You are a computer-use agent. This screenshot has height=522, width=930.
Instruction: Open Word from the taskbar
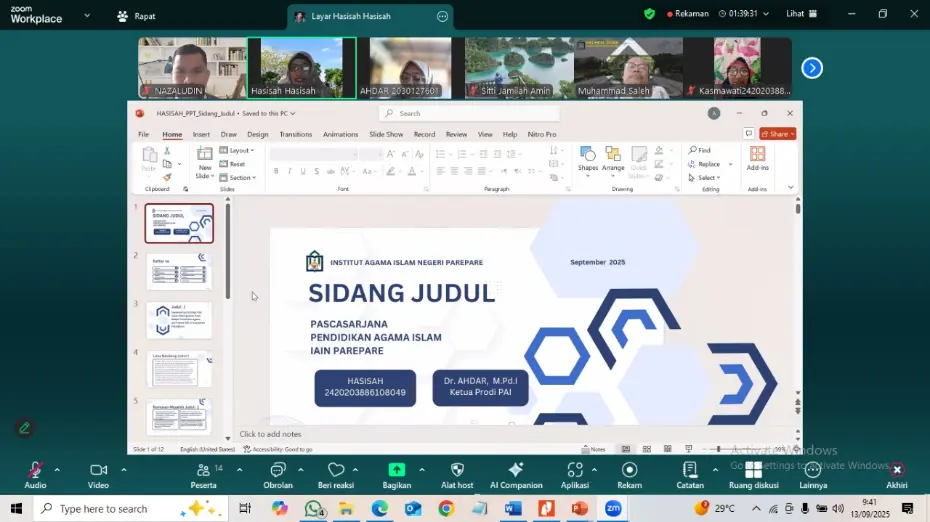pyautogui.click(x=513, y=508)
